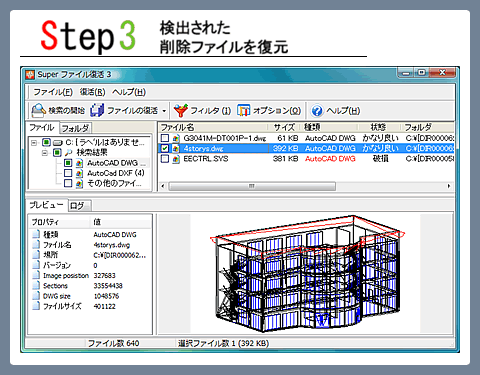Toggle the AutoCAD DWG tree checkbox
Image resolution: width=480 pixels, height=375 pixels.
click(68, 163)
